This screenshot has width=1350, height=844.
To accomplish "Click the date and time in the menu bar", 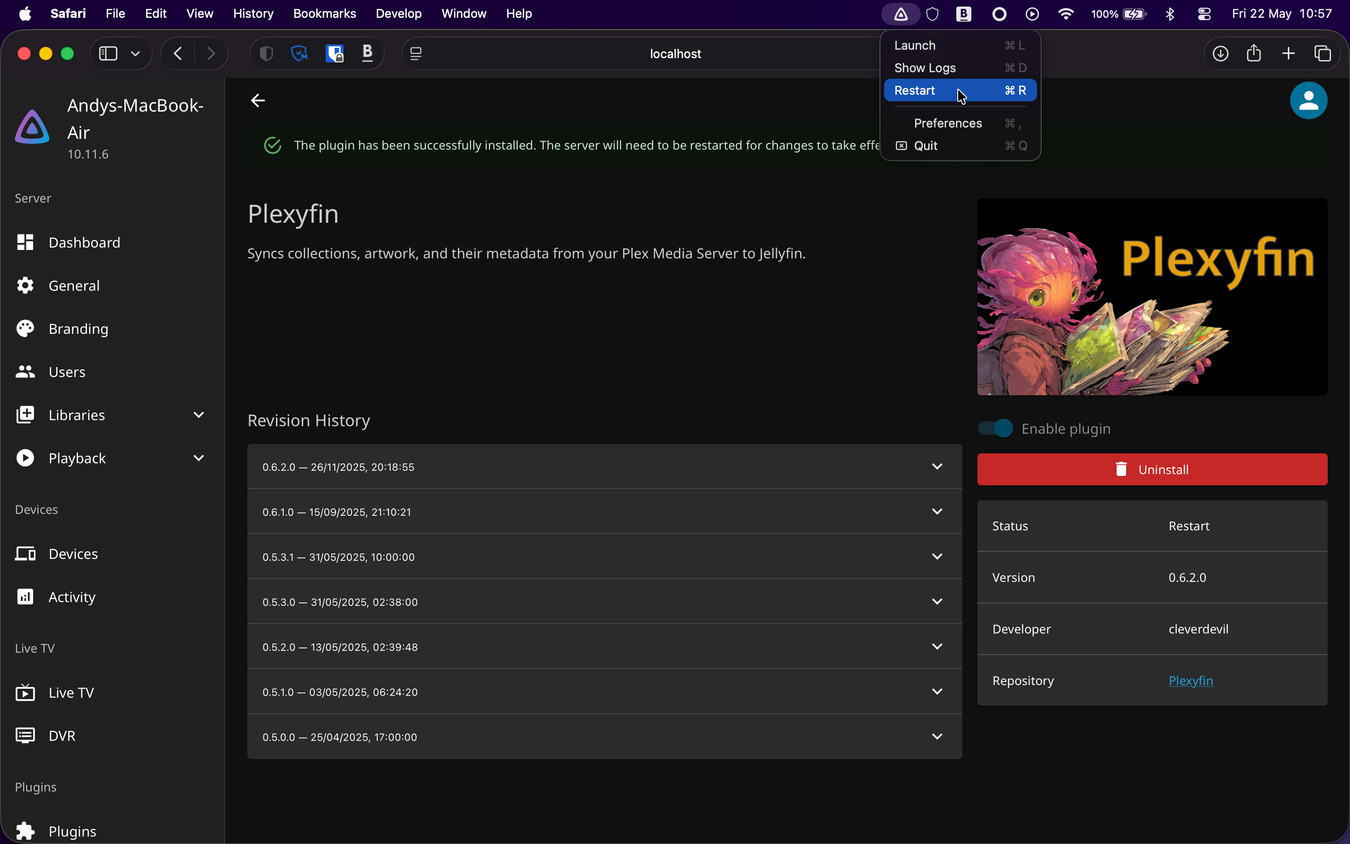I will pos(1282,14).
